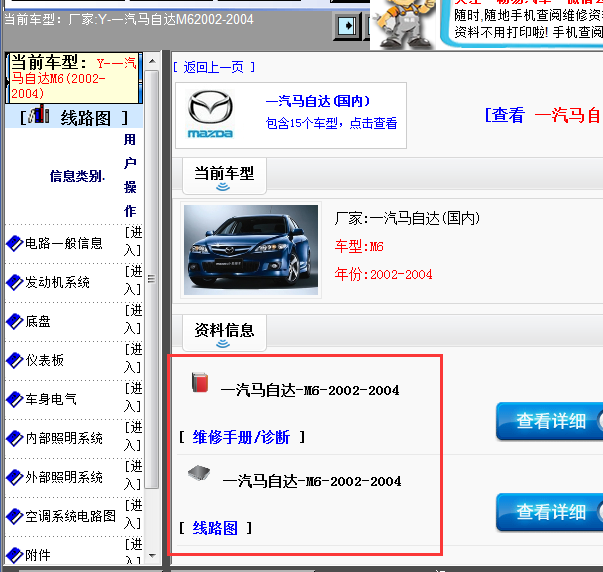Select the 当前车型 tab

click(224, 176)
